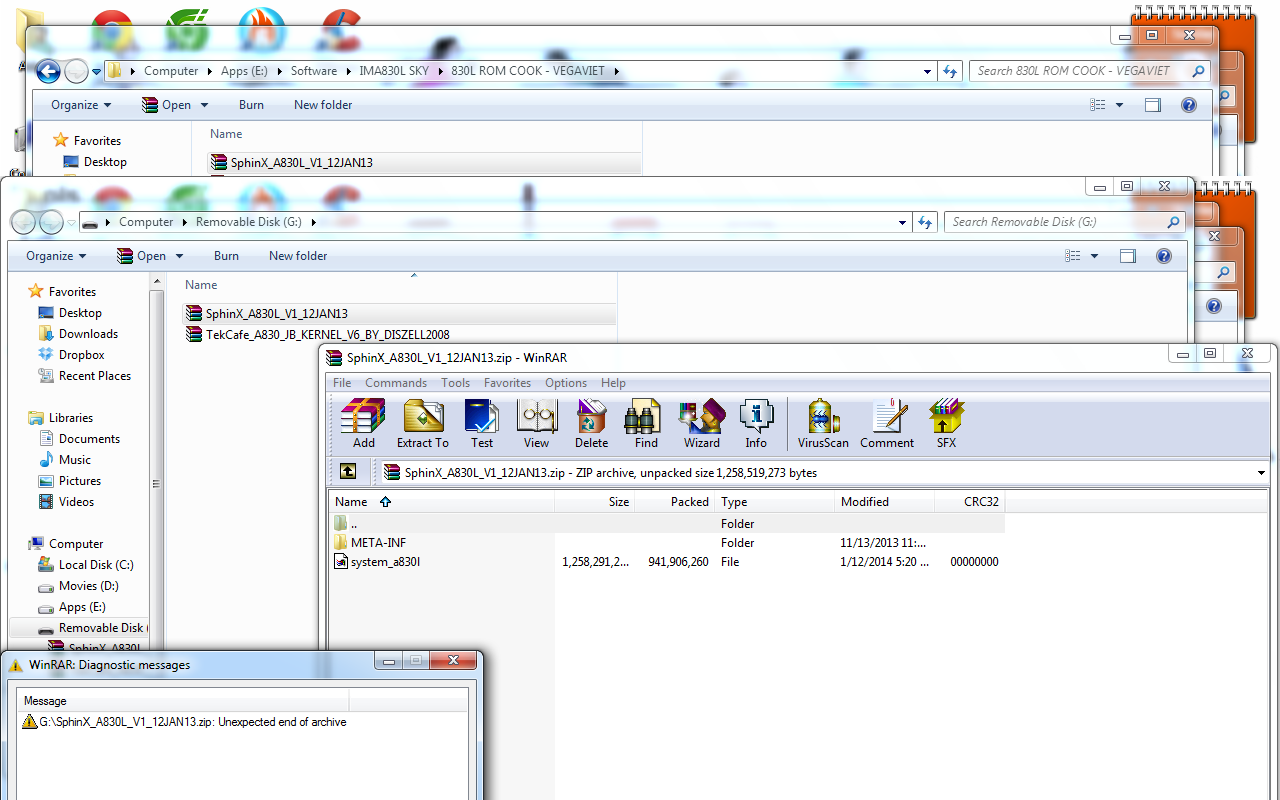The height and width of the screenshot is (800, 1280).
Task: Select Pictures under Libraries
Action: tap(80, 481)
